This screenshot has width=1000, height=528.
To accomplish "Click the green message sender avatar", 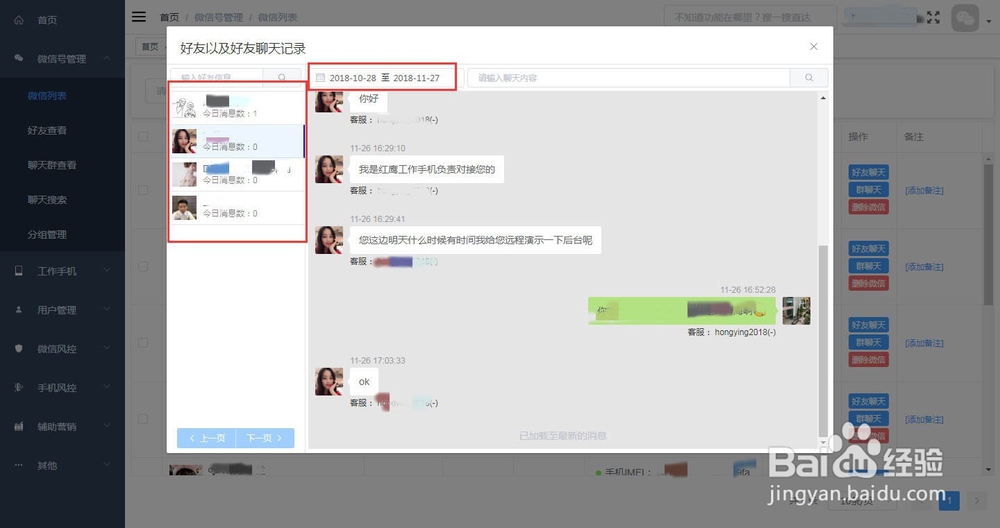I will pyautogui.click(x=797, y=311).
